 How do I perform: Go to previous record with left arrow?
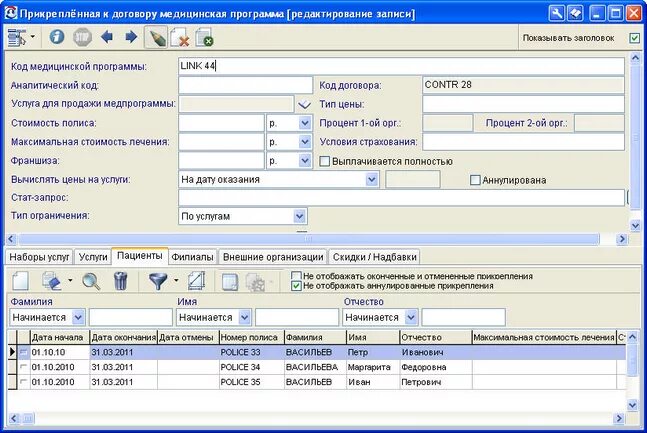pos(107,37)
